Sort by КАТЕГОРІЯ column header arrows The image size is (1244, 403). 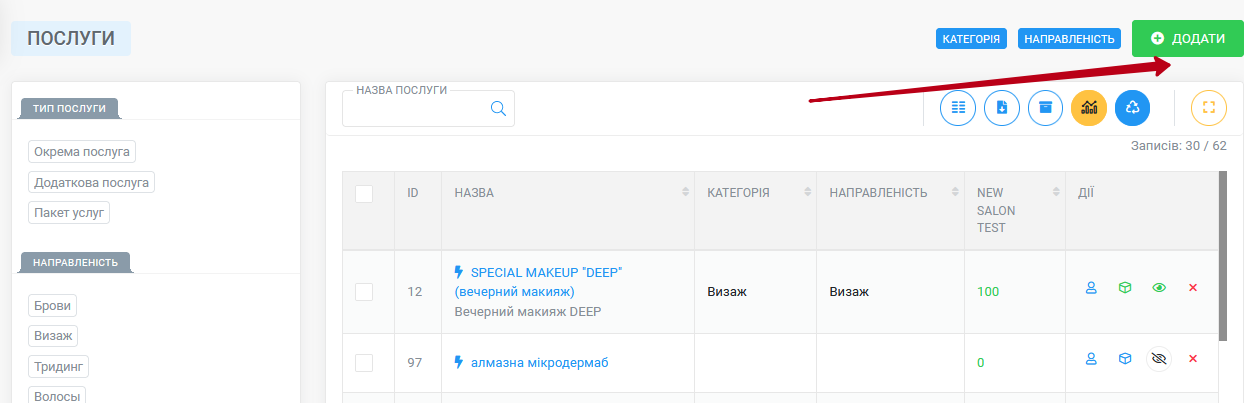[x=807, y=192]
